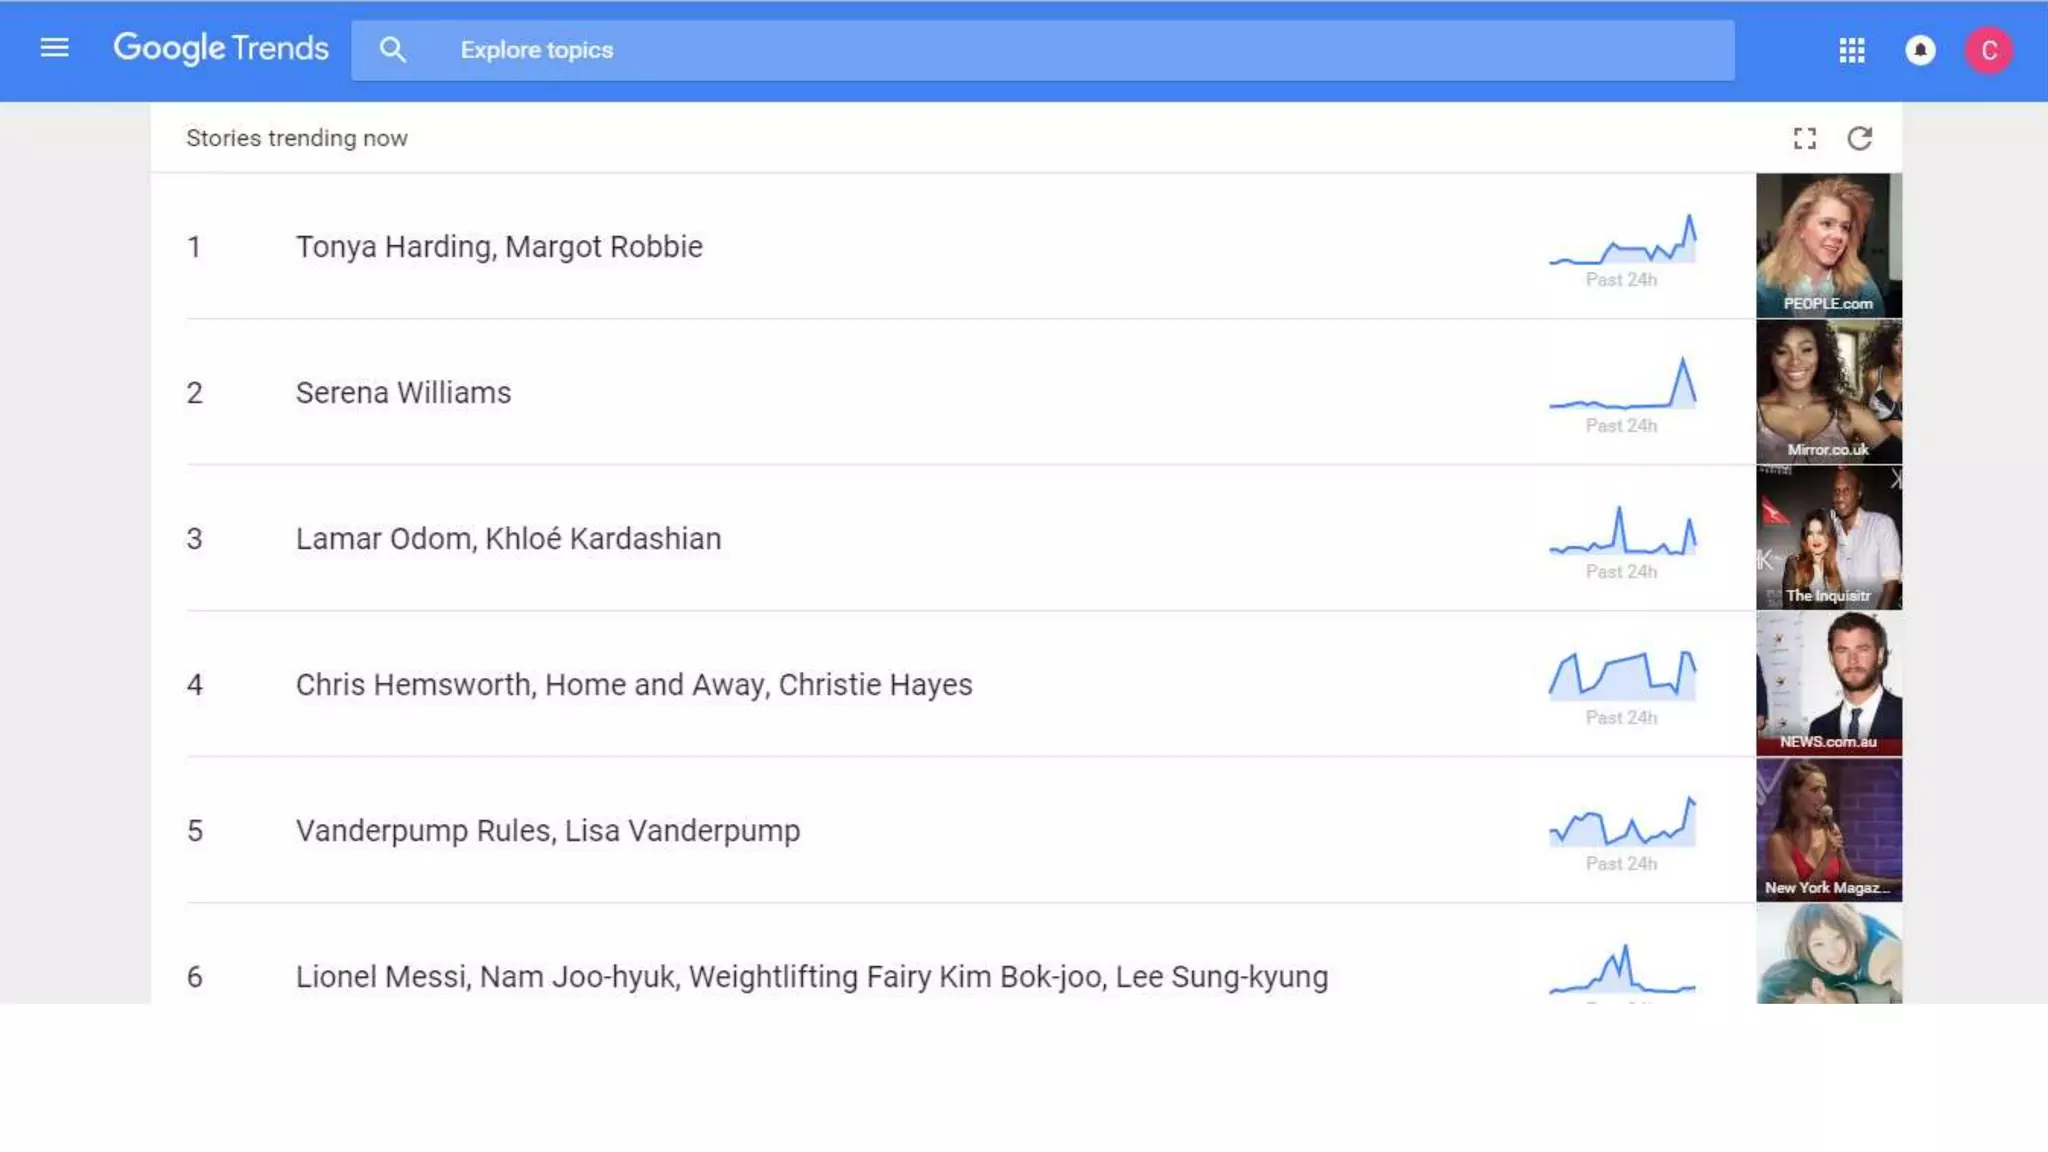Open the Tonya Harding, Margot Robbie story

tap(499, 246)
